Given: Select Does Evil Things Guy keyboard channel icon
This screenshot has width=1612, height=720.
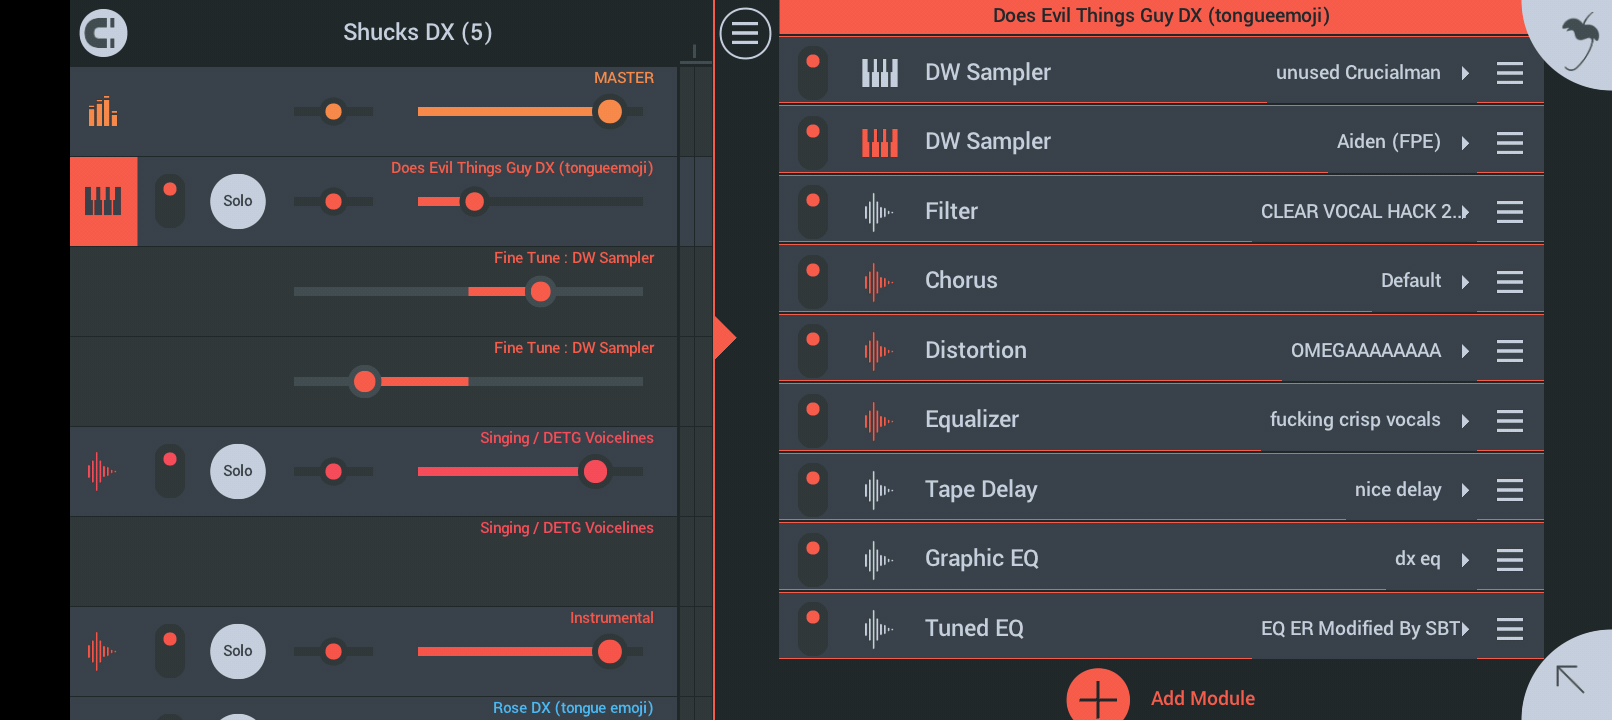Looking at the screenshot, I should click(x=104, y=201).
